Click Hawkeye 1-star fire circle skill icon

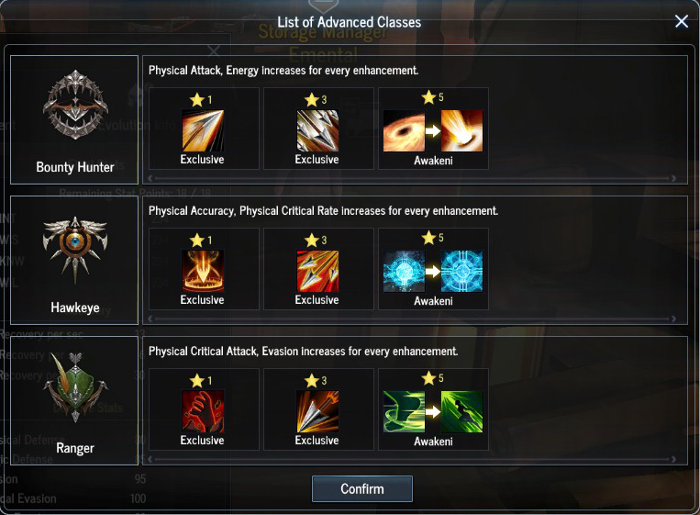click(x=203, y=271)
